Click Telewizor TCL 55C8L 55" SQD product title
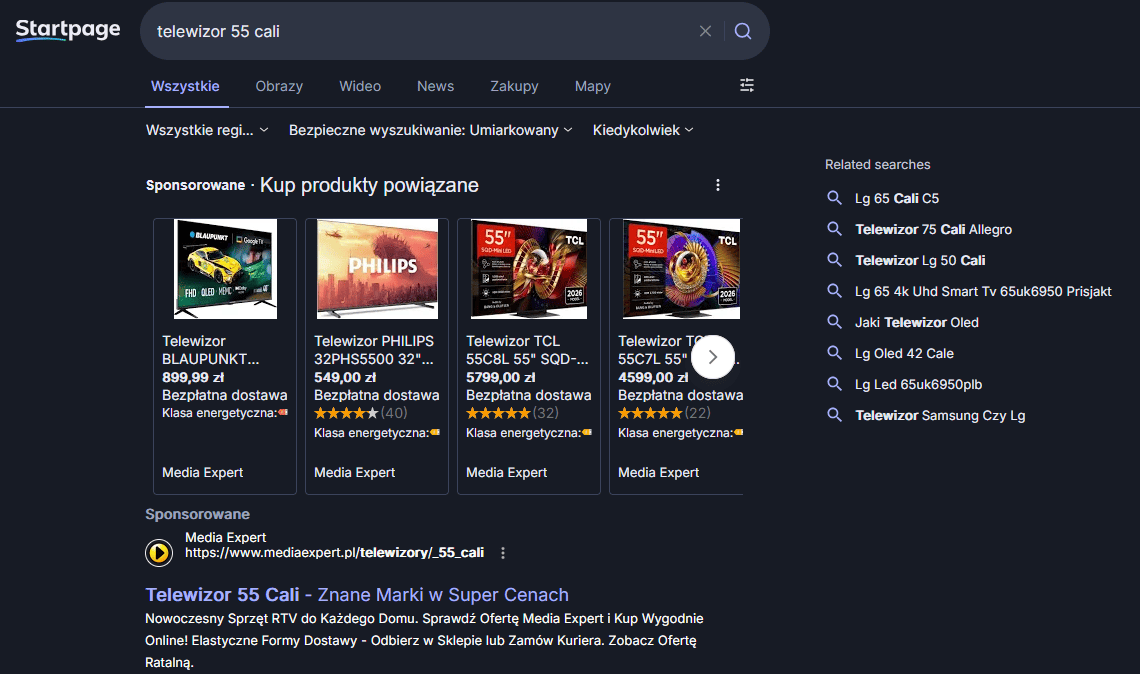The height and width of the screenshot is (674, 1140). tap(527, 350)
